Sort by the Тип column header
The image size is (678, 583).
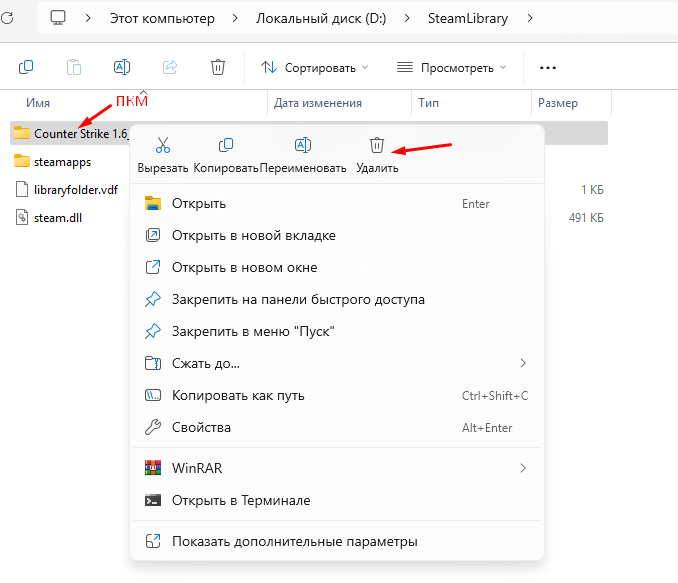(428, 103)
